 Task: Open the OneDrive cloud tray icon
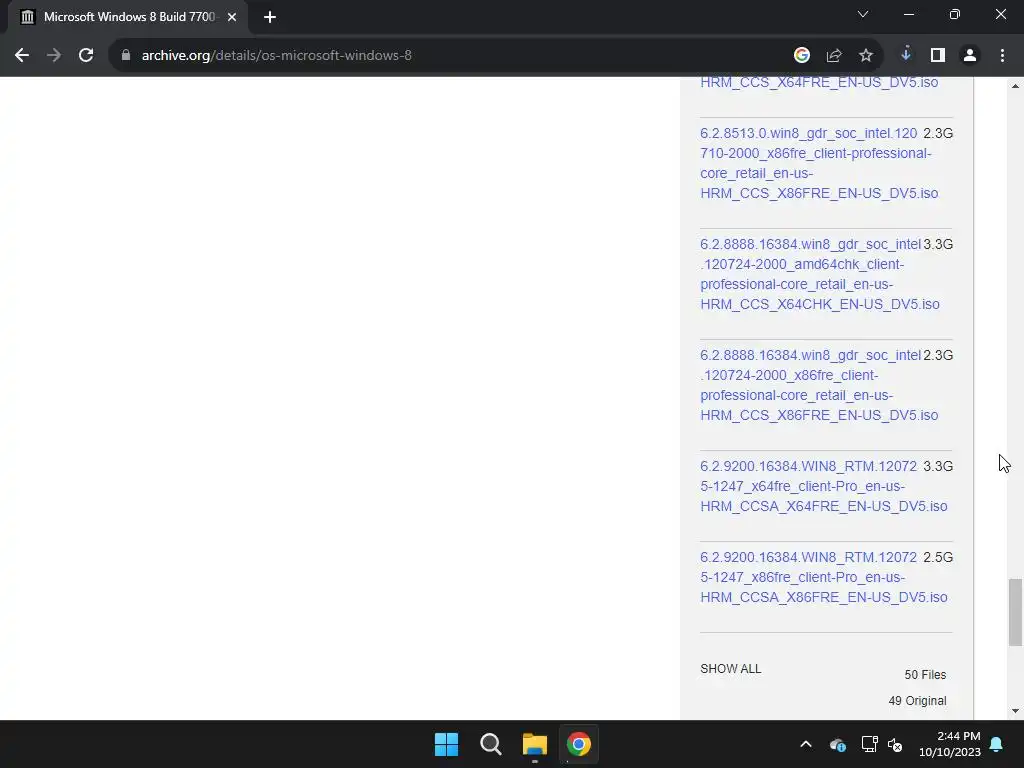[x=838, y=744]
